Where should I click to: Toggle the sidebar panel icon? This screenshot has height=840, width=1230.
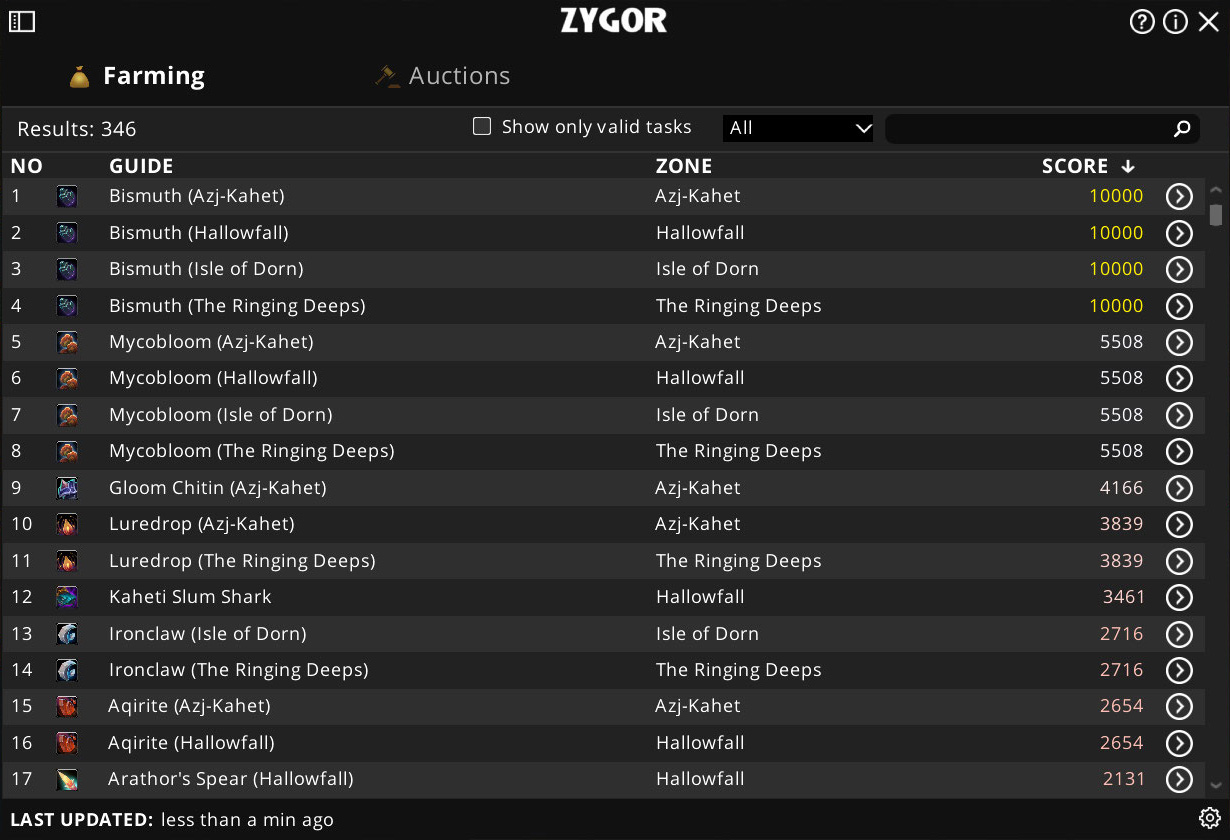(22, 21)
